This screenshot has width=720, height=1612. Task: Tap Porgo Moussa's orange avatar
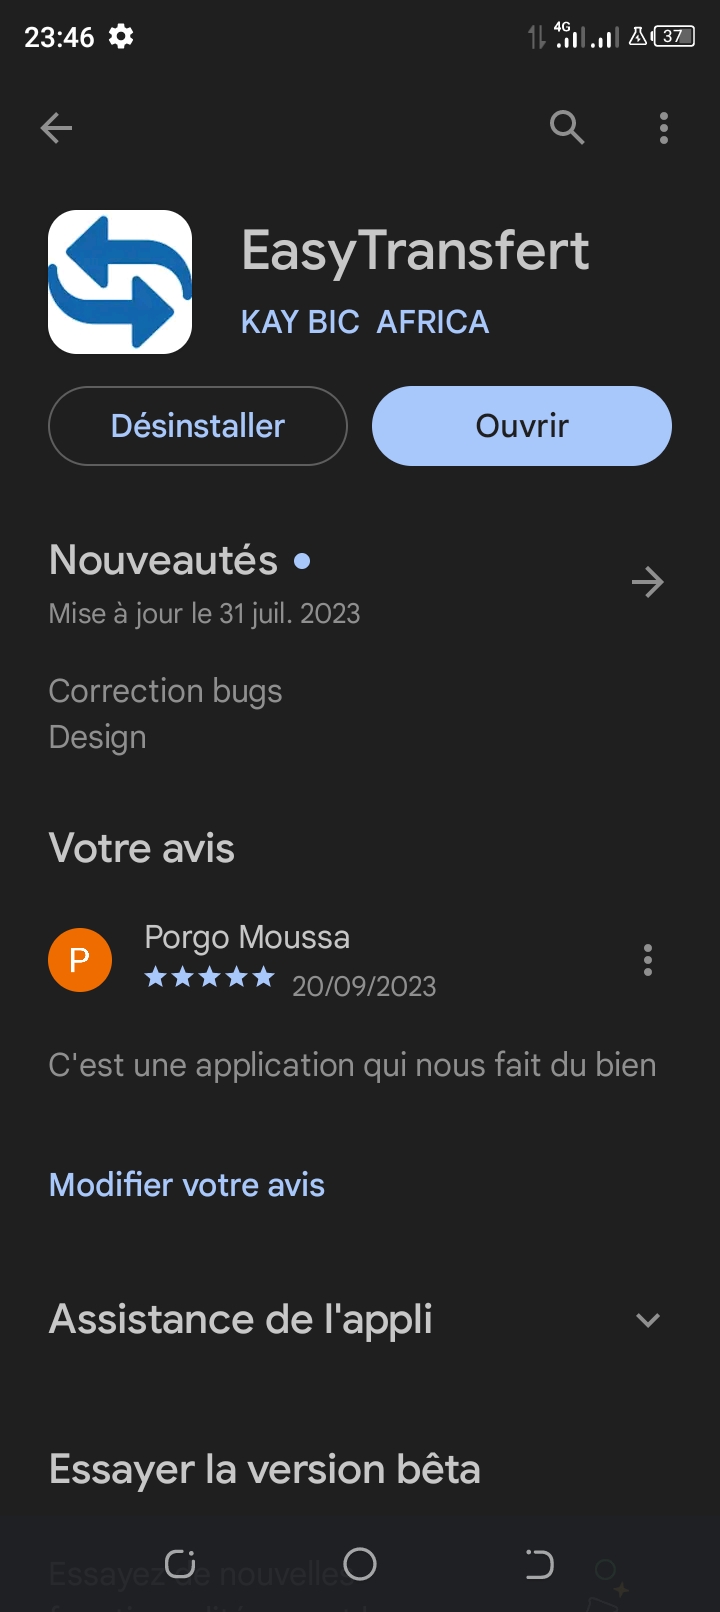80,960
